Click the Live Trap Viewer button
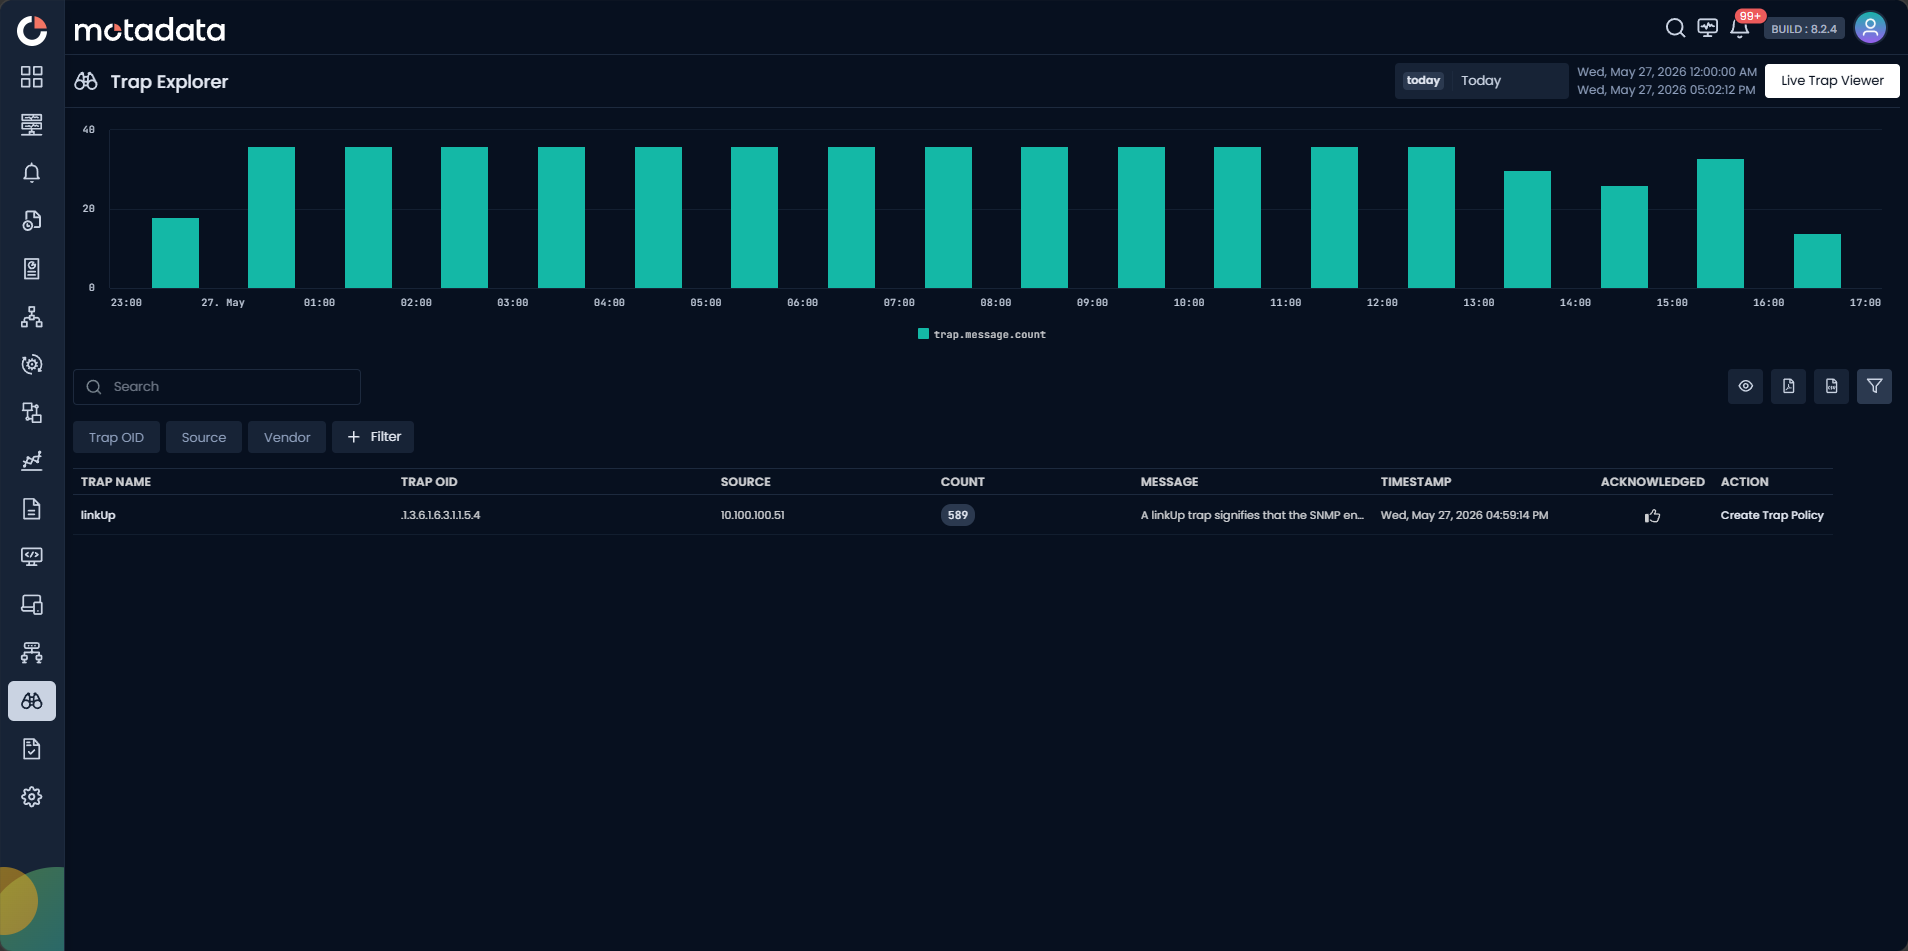Viewport: 1908px width, 951px height. (1832, 81)
